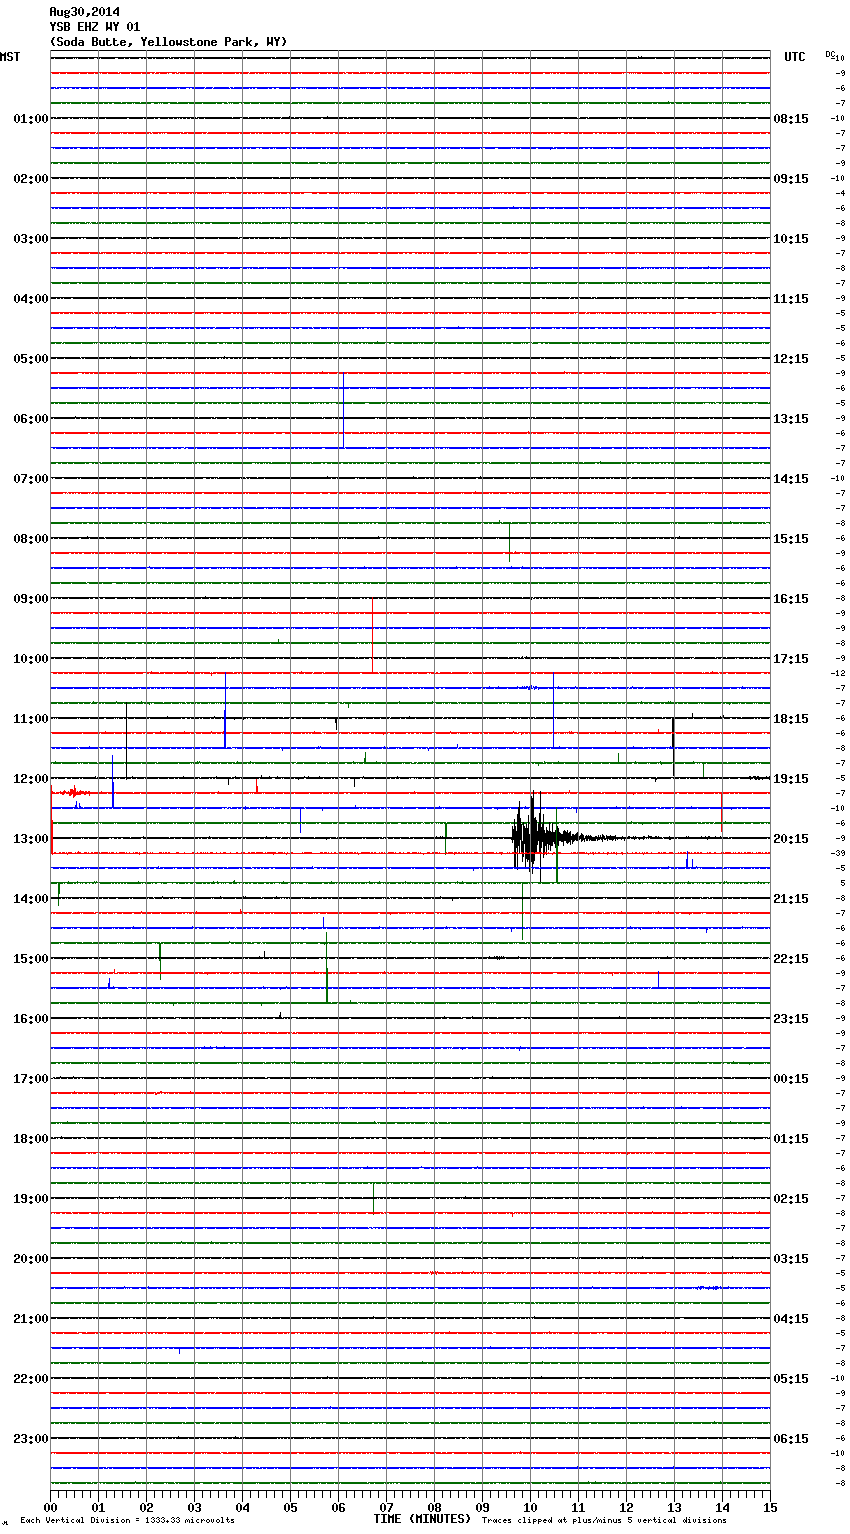Click the 00 minute axis tick label

(50, 1507)
